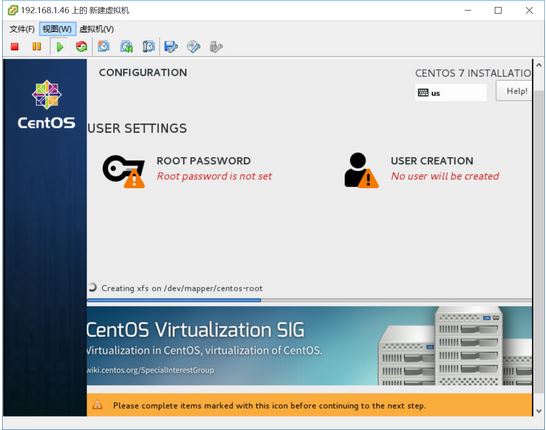Screen dimensions: 546x430
Task: Click the grayed USB device connect icon
Action: 216,47
